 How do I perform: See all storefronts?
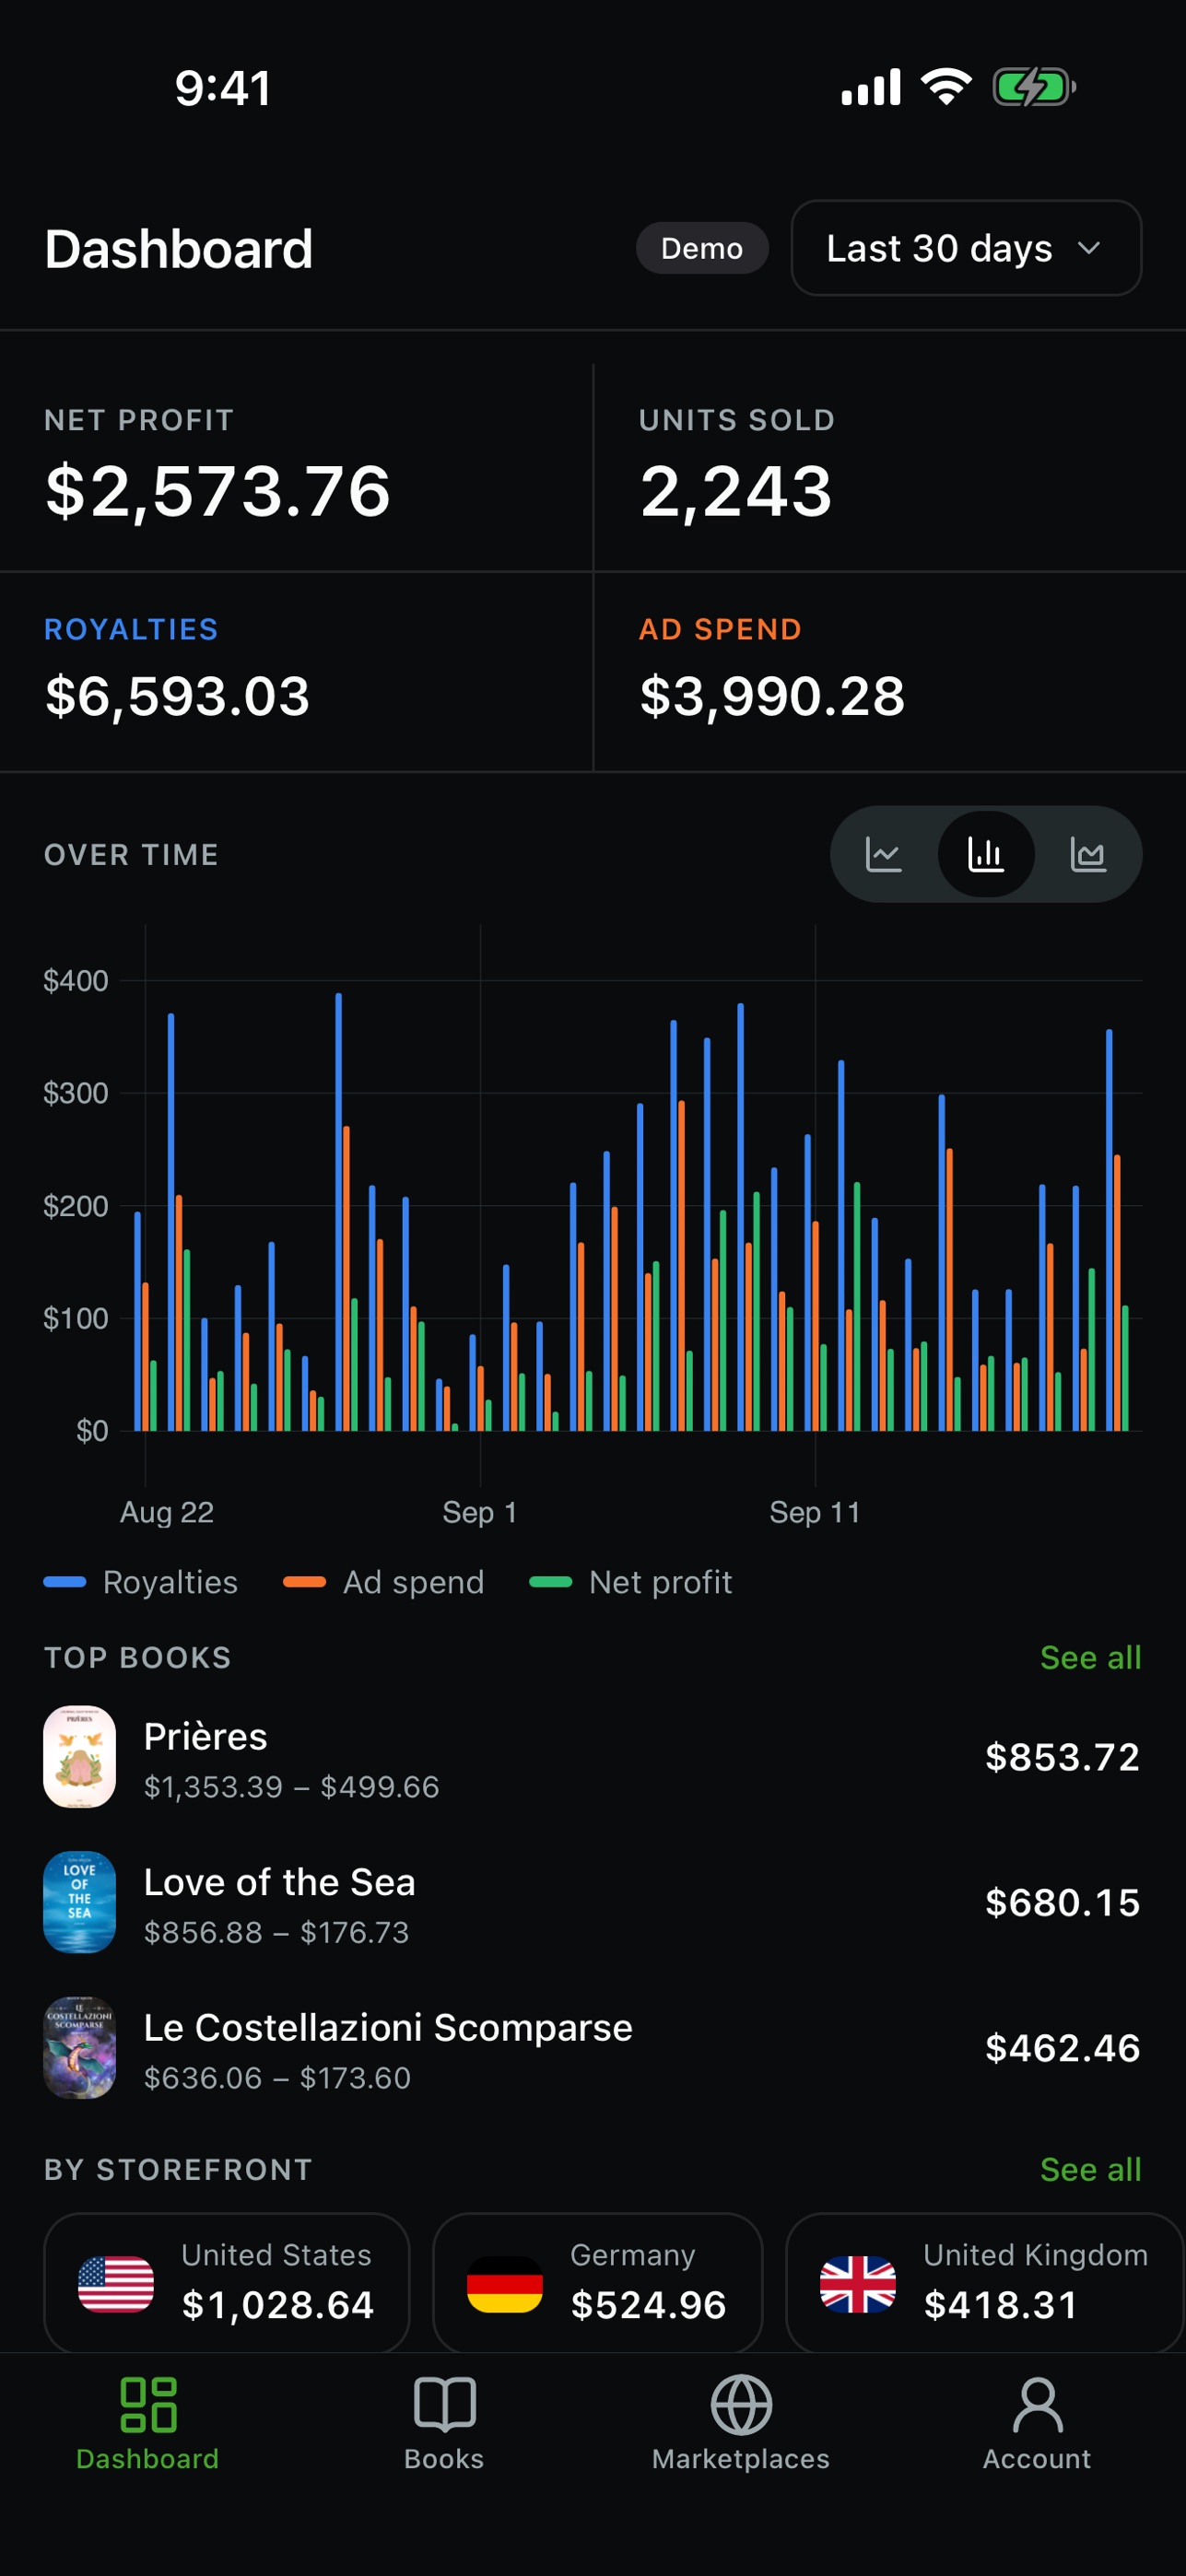tap(1090, 2170)
